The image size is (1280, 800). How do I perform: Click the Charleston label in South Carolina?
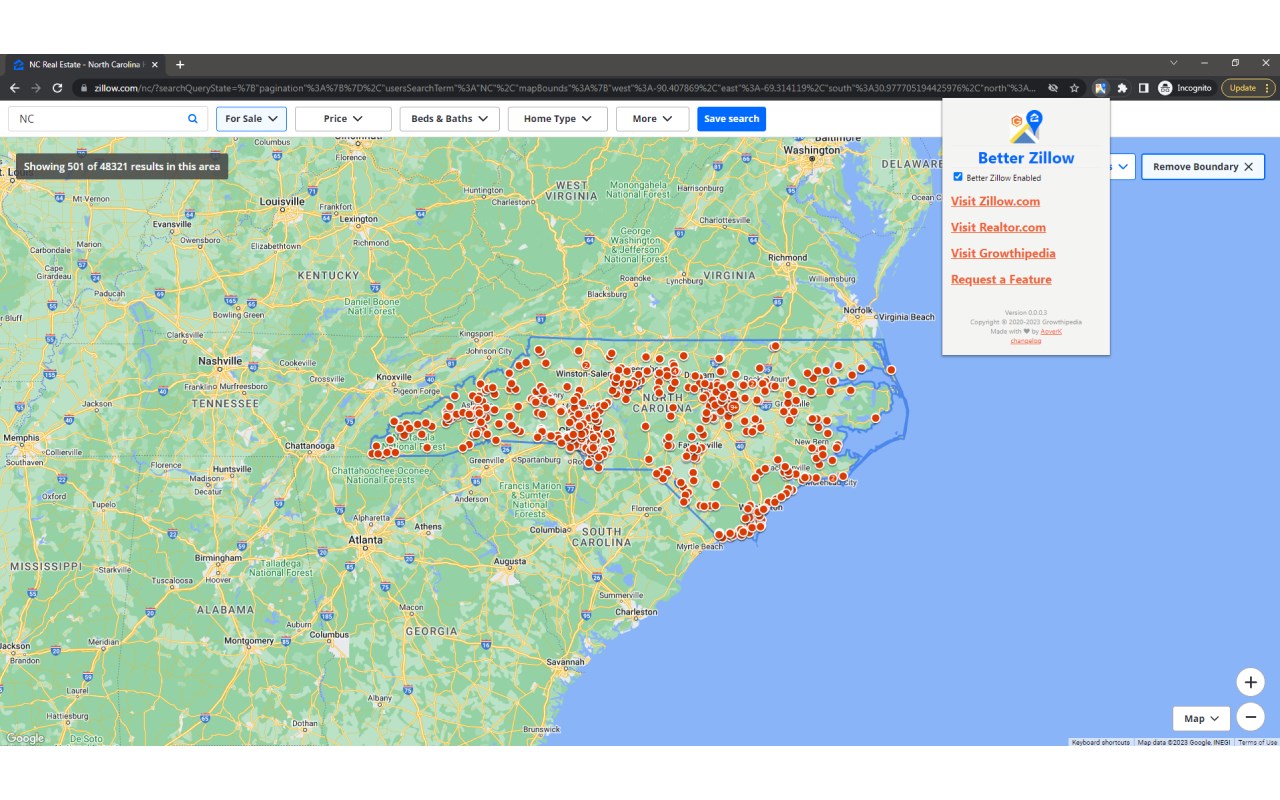637,612
